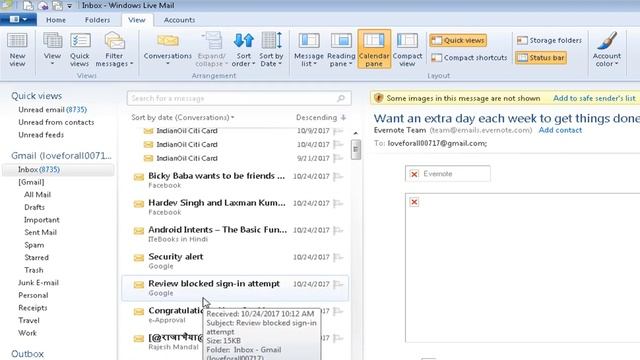This screenshot has height=360, width=640.
Task: Click the Add contact link
Action: pos(560,130)
